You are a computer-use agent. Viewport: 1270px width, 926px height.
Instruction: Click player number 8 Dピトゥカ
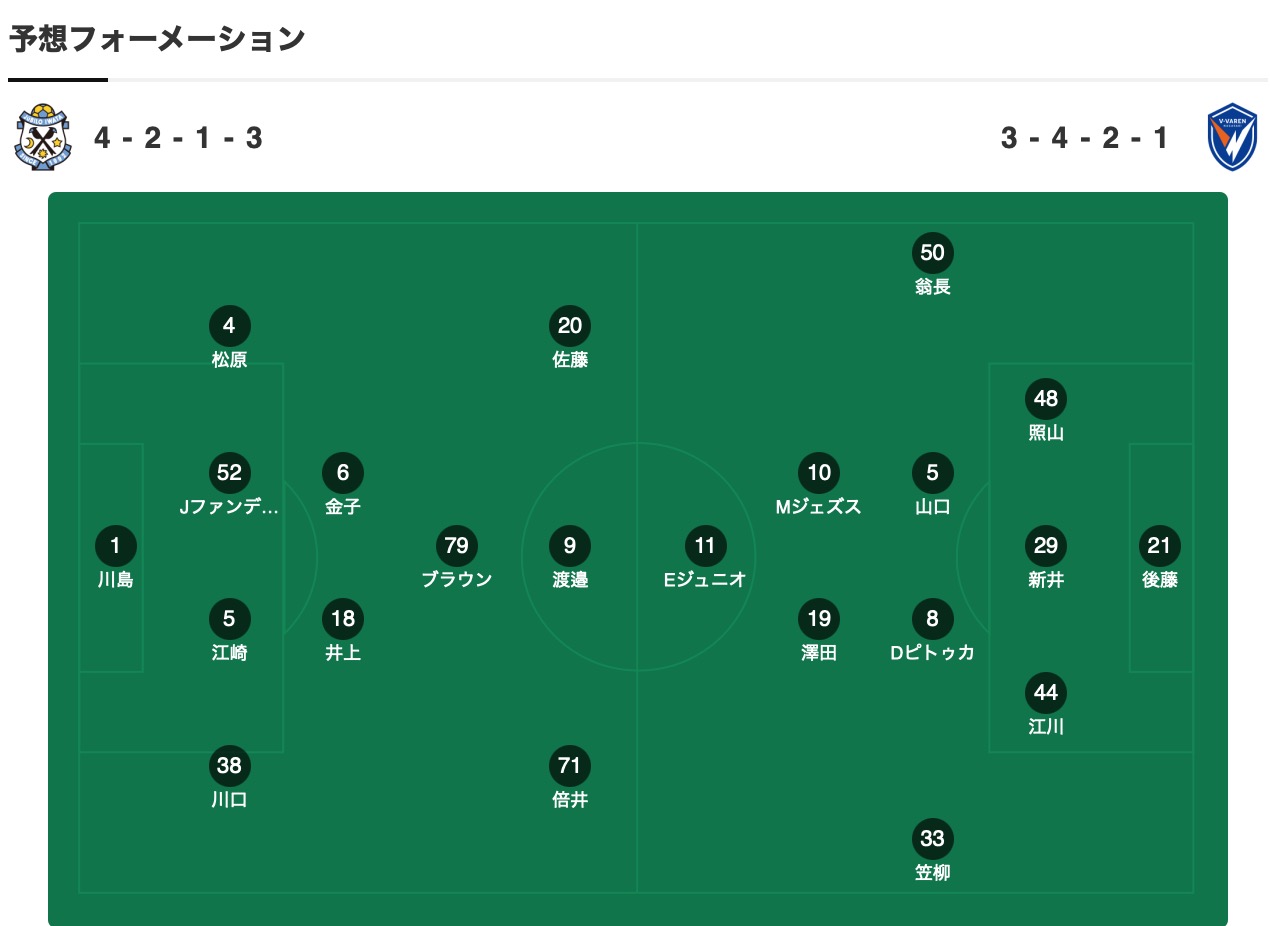(932, 619)
